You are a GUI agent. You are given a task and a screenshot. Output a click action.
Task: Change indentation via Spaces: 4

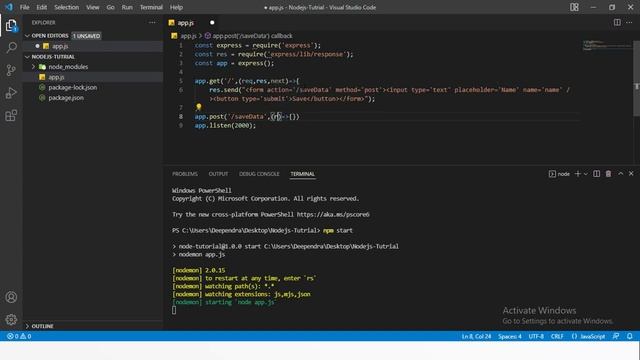510,336
